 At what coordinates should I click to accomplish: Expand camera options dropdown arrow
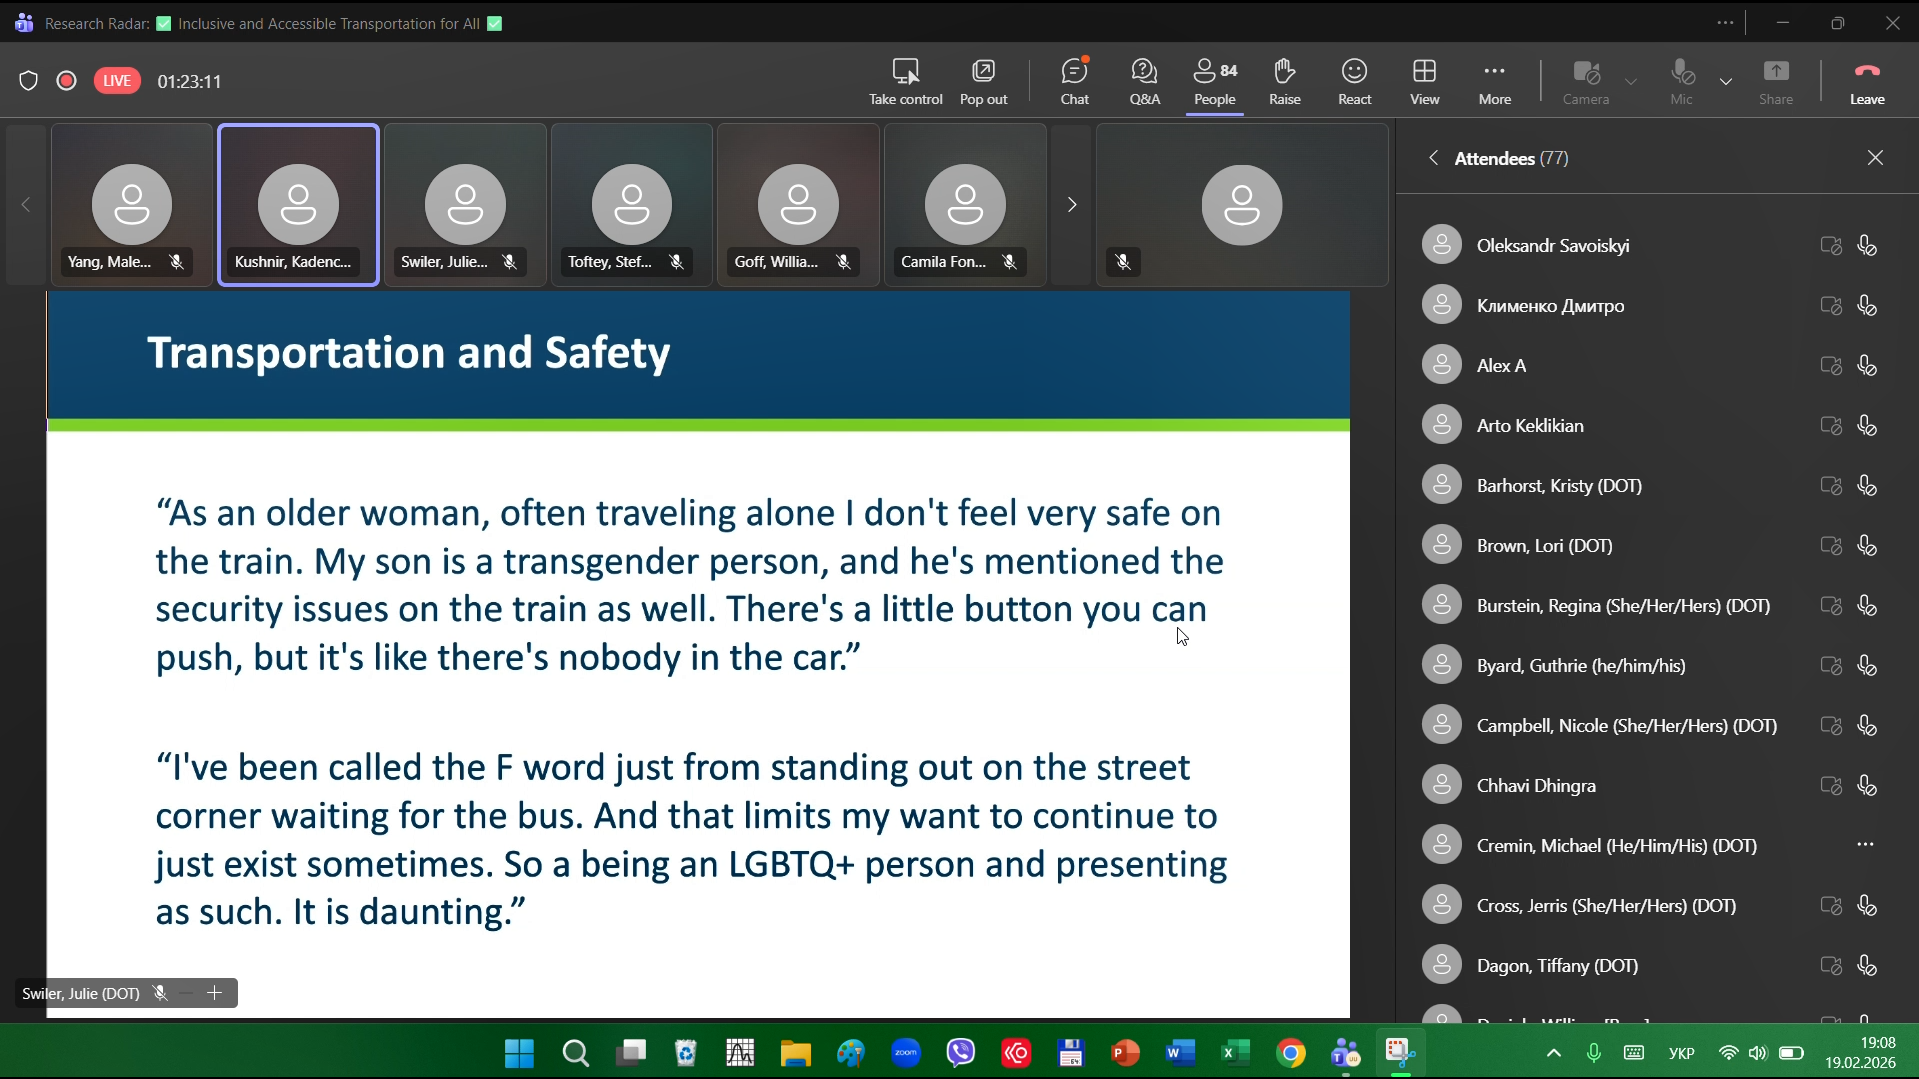click(1631, 81)
